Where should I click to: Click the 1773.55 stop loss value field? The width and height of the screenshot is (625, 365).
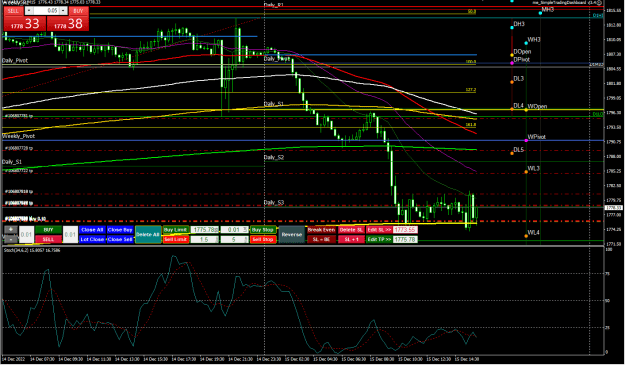click(405, 230)
